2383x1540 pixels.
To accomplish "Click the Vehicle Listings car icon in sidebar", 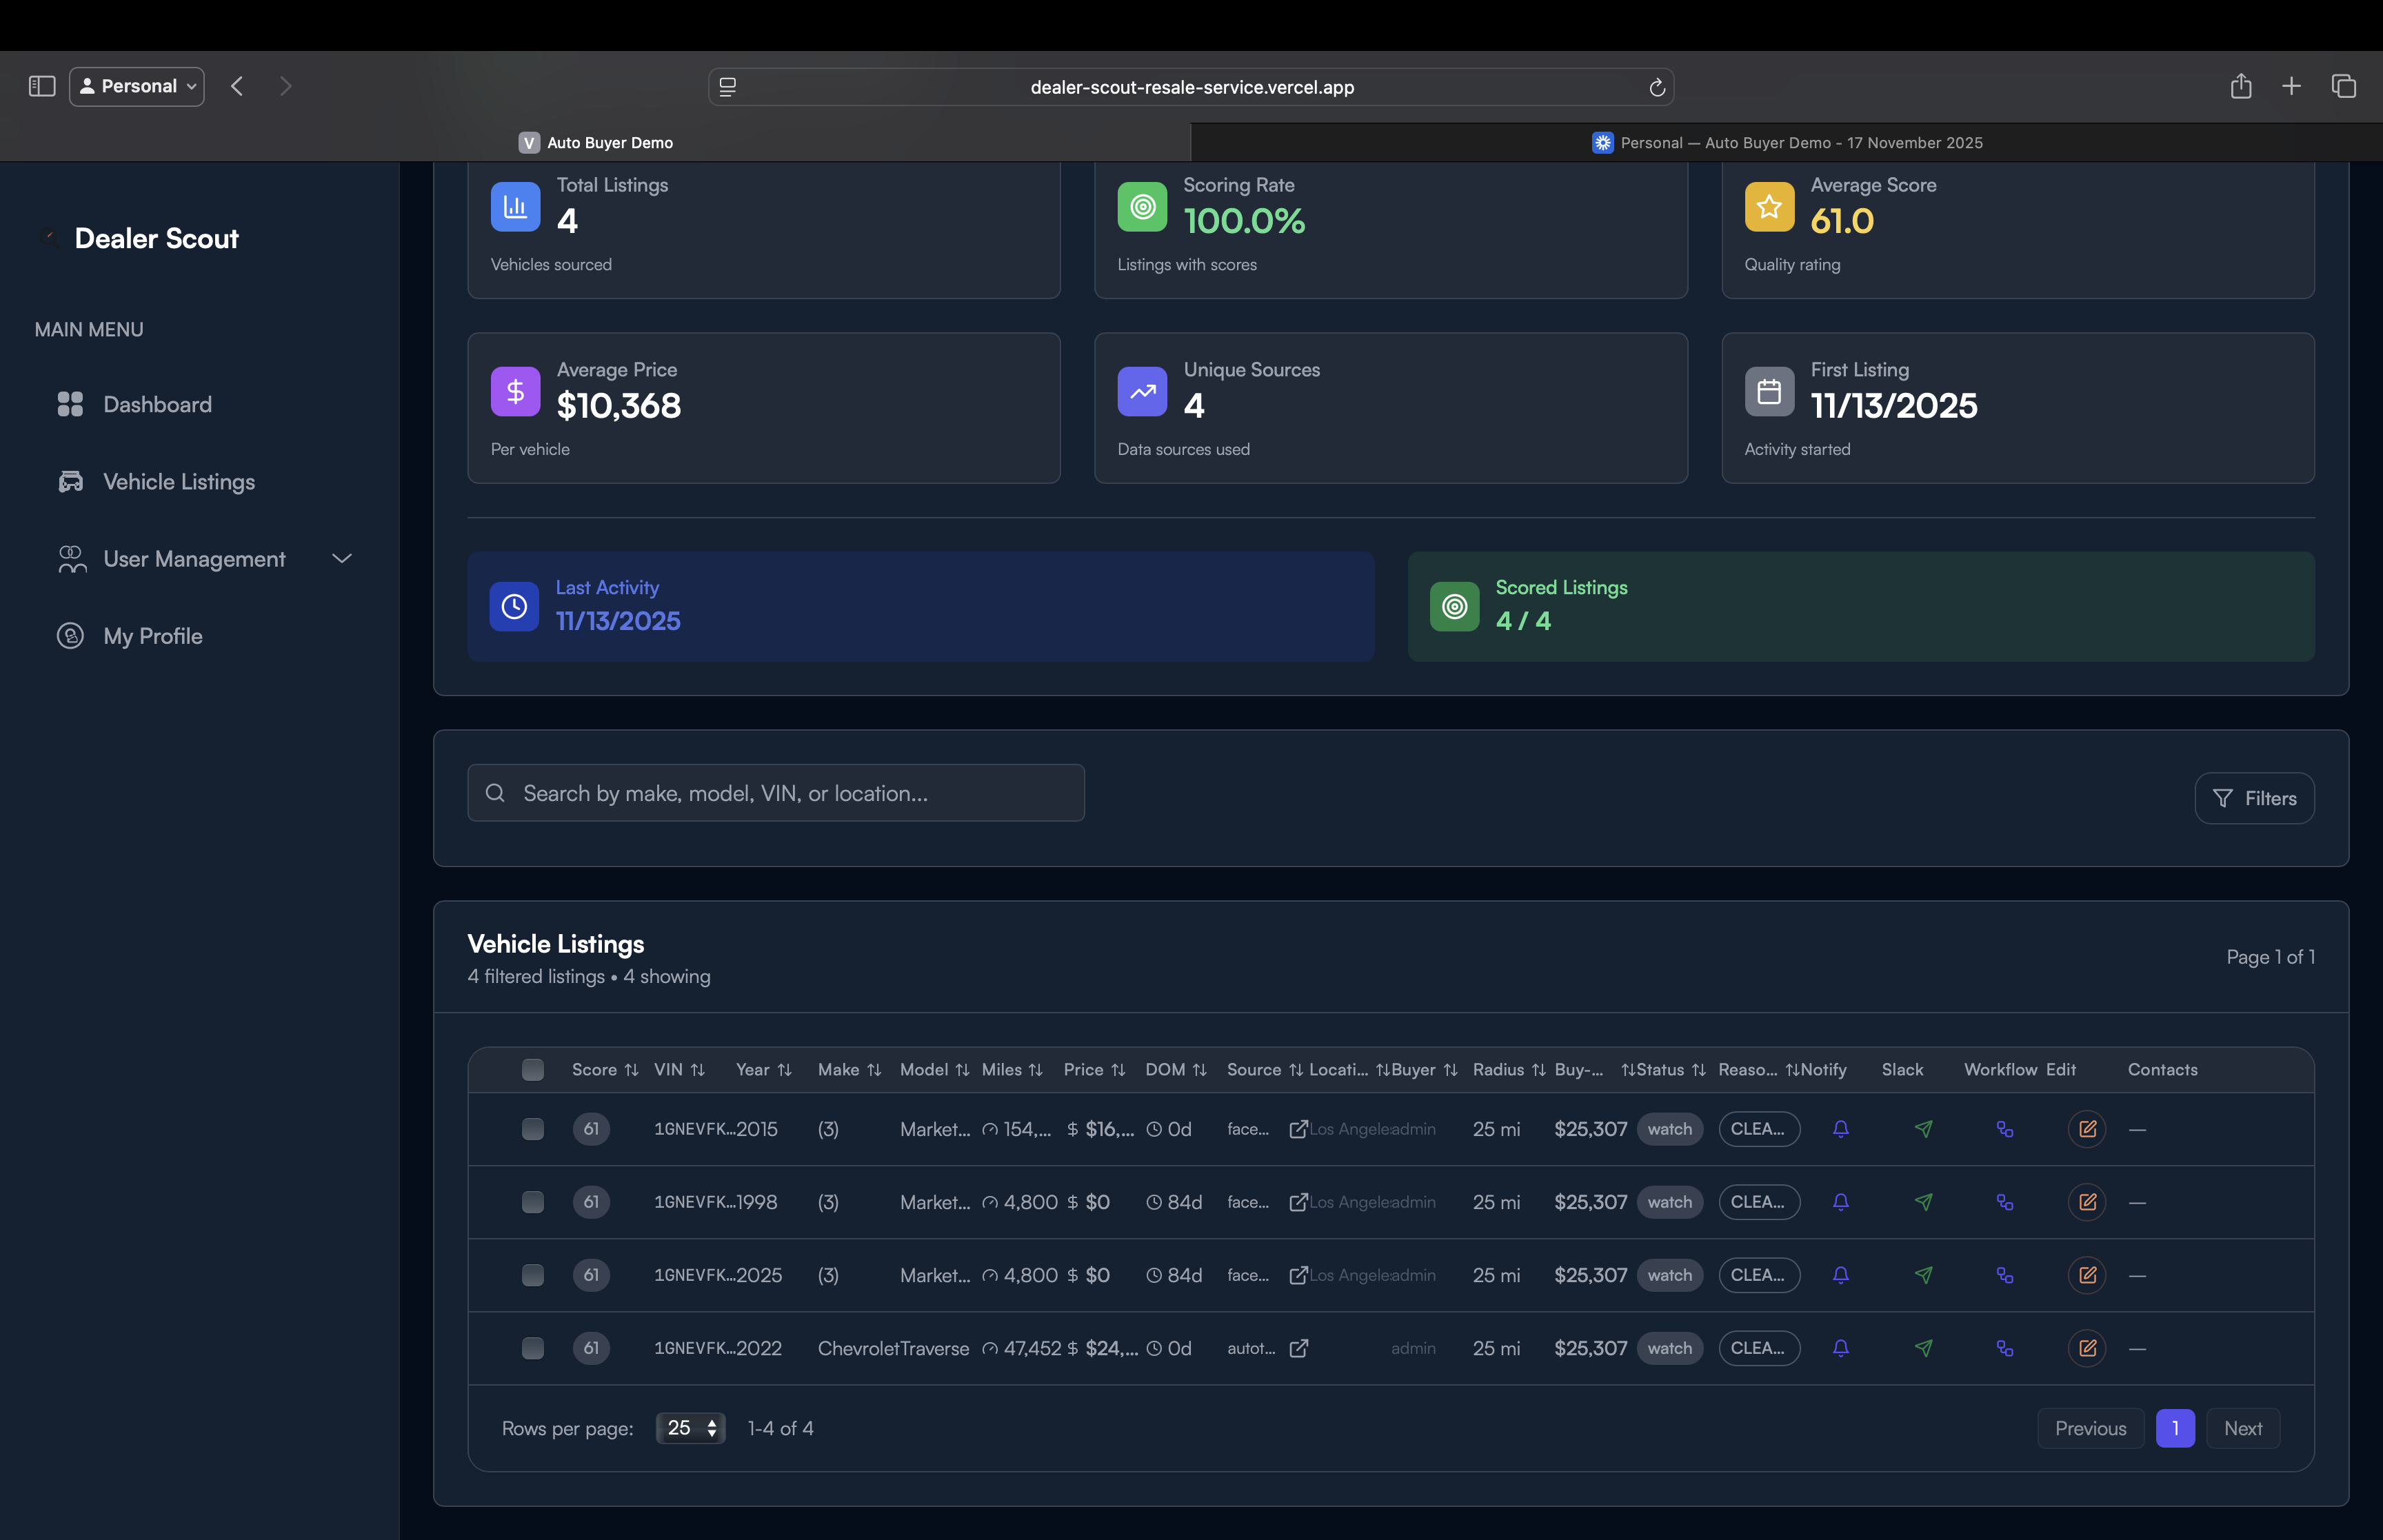I will pos(70,481).
